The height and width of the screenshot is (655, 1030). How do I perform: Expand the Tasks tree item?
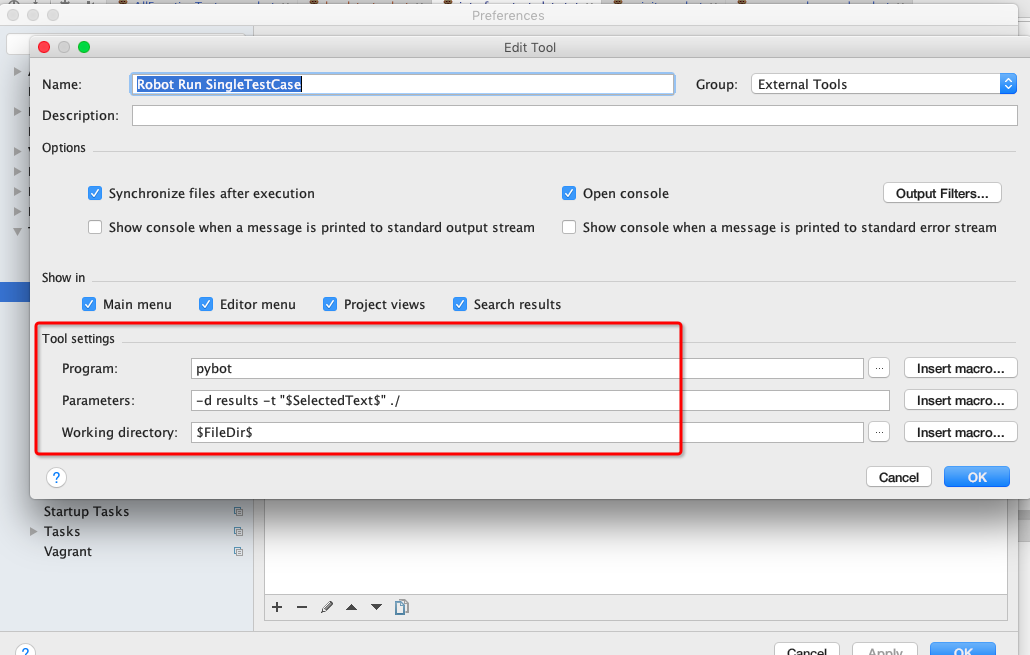click(35, 532)
